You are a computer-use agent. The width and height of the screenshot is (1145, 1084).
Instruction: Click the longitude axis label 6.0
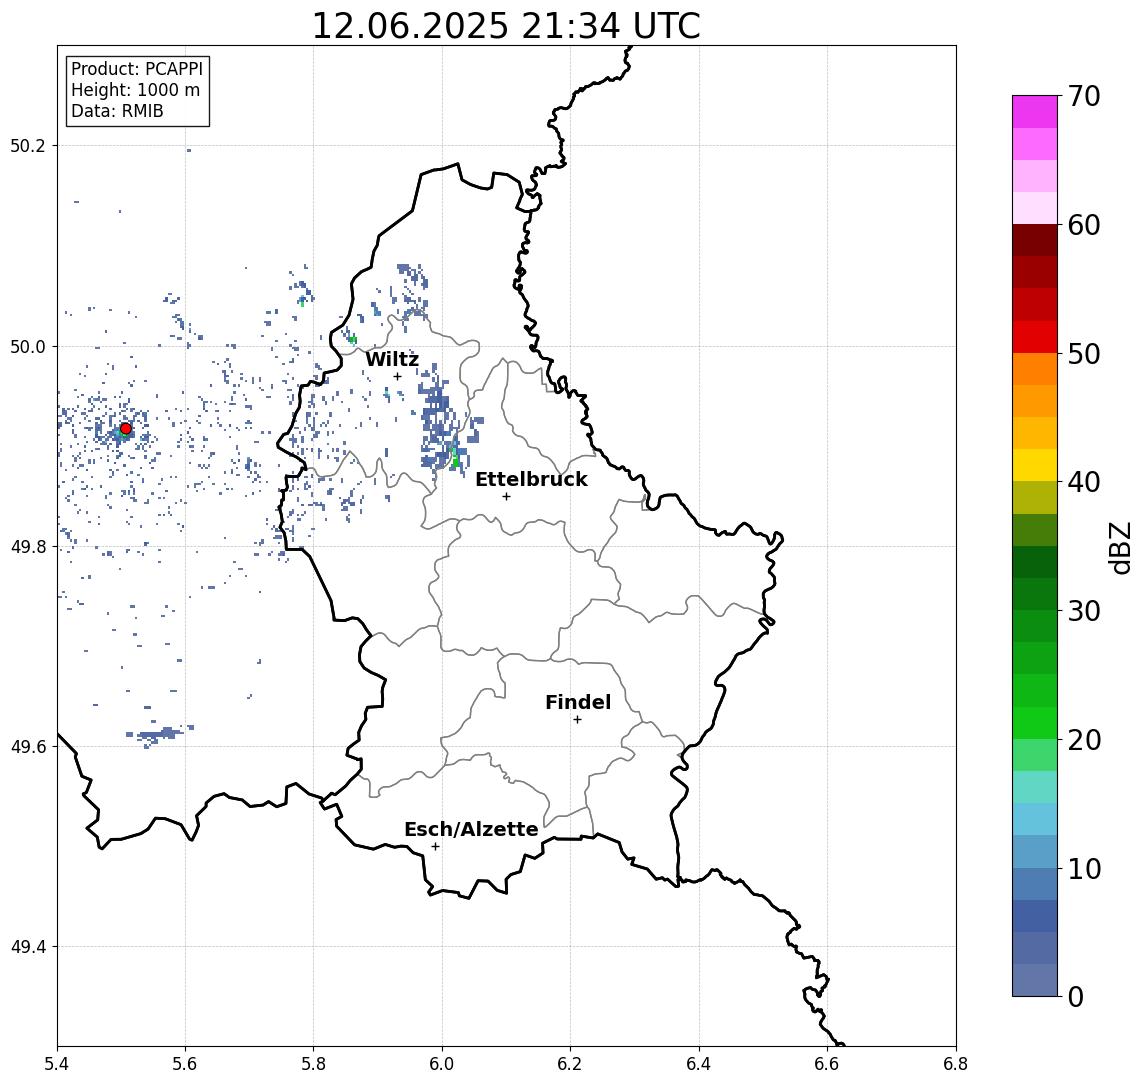pos(442,1064)
